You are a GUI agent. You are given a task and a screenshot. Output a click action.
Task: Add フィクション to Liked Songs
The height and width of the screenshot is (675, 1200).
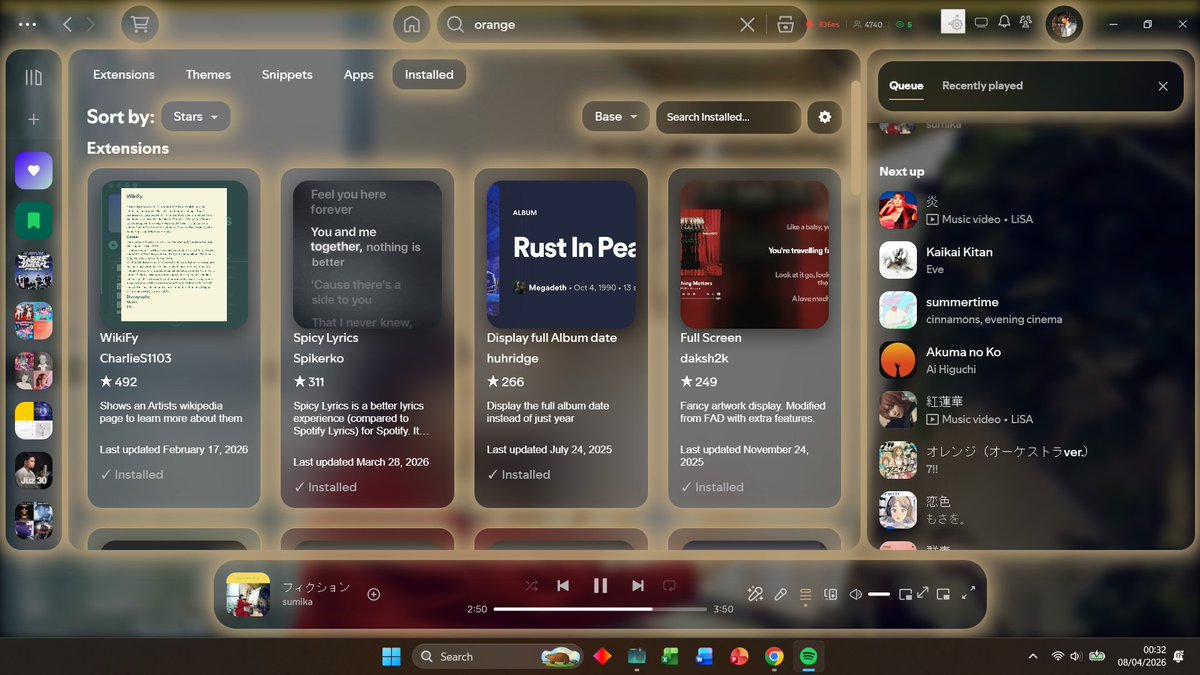[x=374, y=594]
